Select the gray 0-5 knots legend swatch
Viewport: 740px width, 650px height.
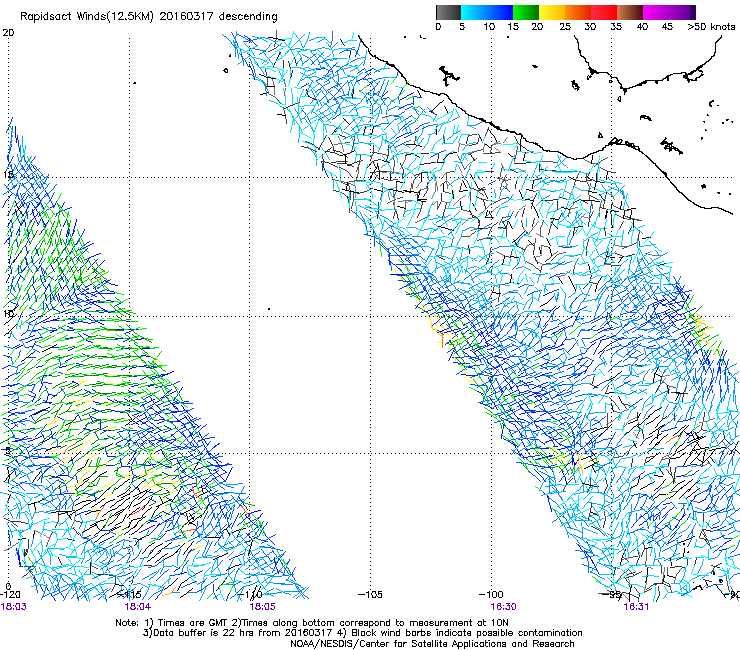(448, 12)
